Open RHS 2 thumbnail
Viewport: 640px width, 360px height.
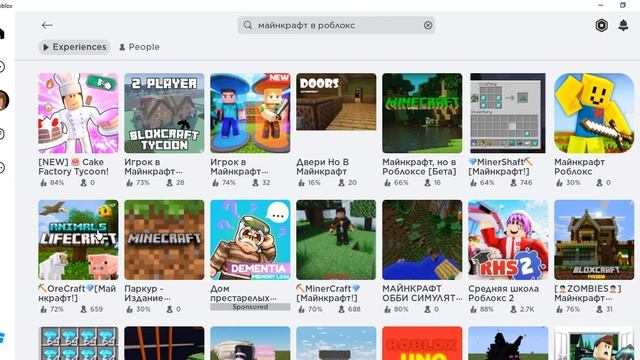508,240
